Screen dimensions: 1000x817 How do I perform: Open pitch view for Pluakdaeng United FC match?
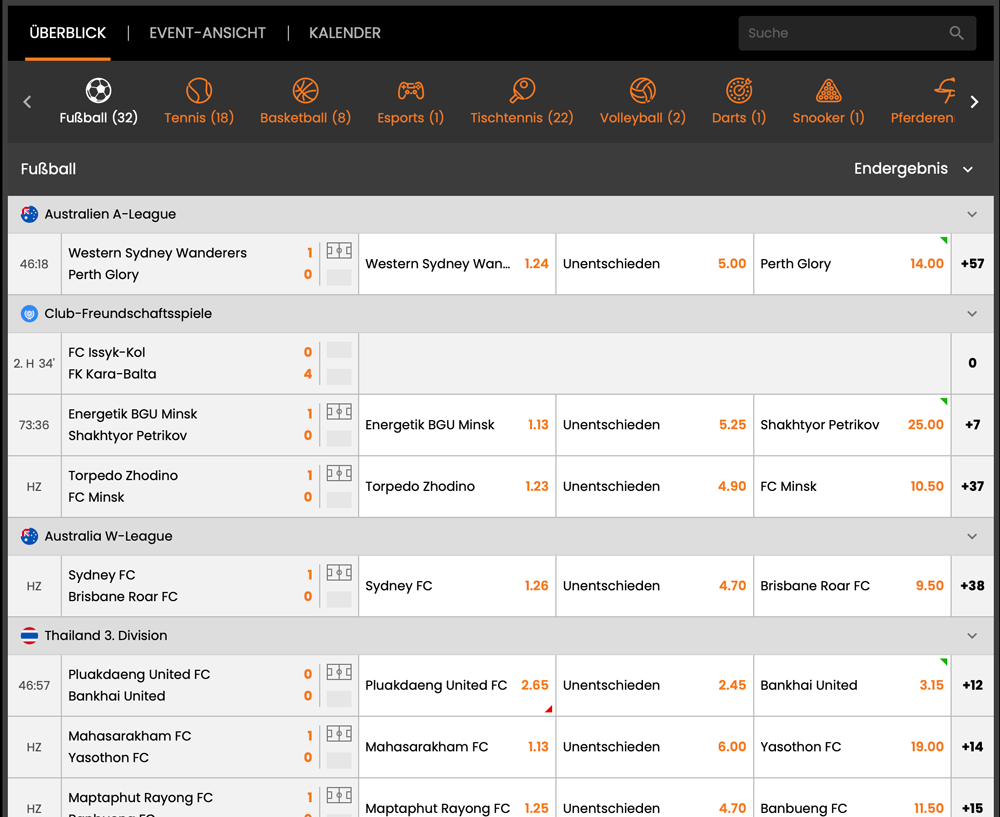(339, 672)
